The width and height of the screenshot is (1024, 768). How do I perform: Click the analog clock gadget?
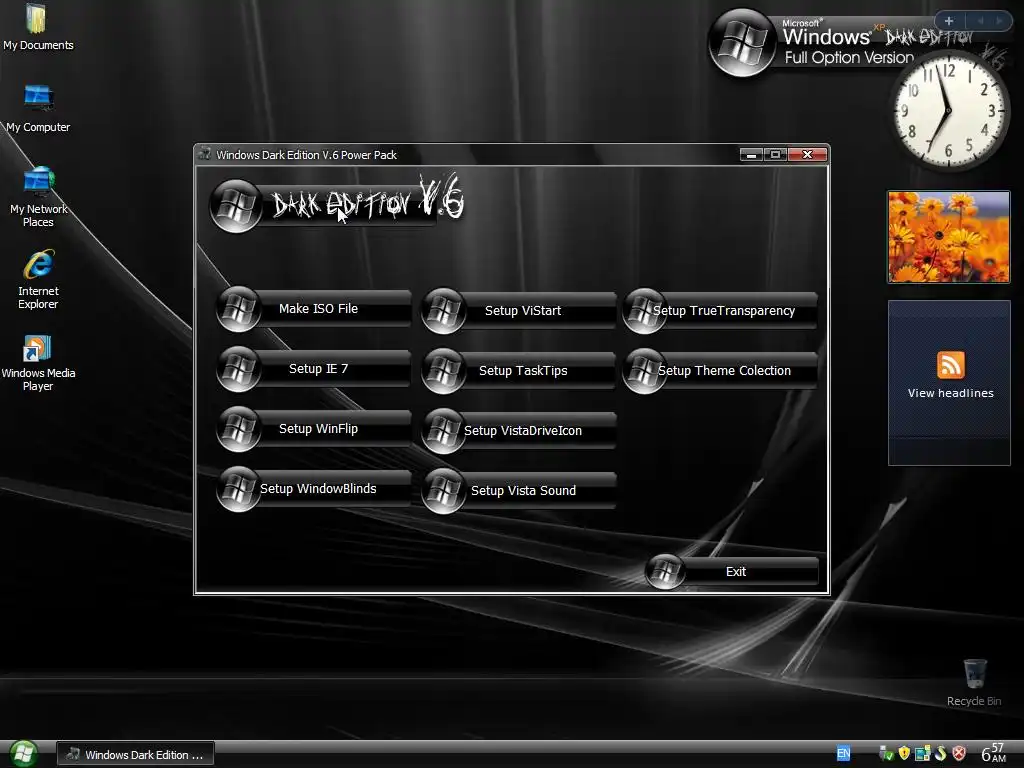(x=948, y=112)
